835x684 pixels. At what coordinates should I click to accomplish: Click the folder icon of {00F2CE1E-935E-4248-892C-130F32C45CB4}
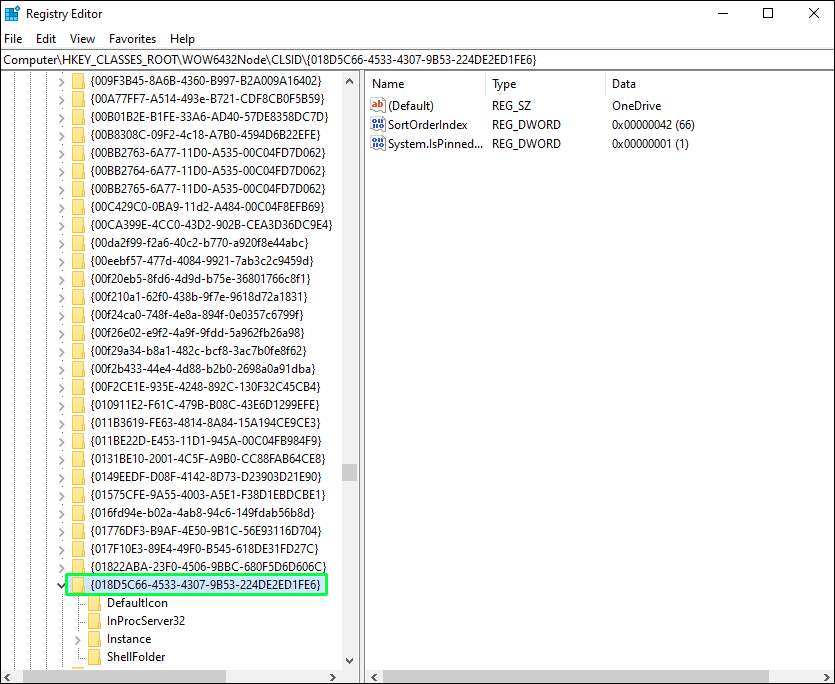pos(78,387)
